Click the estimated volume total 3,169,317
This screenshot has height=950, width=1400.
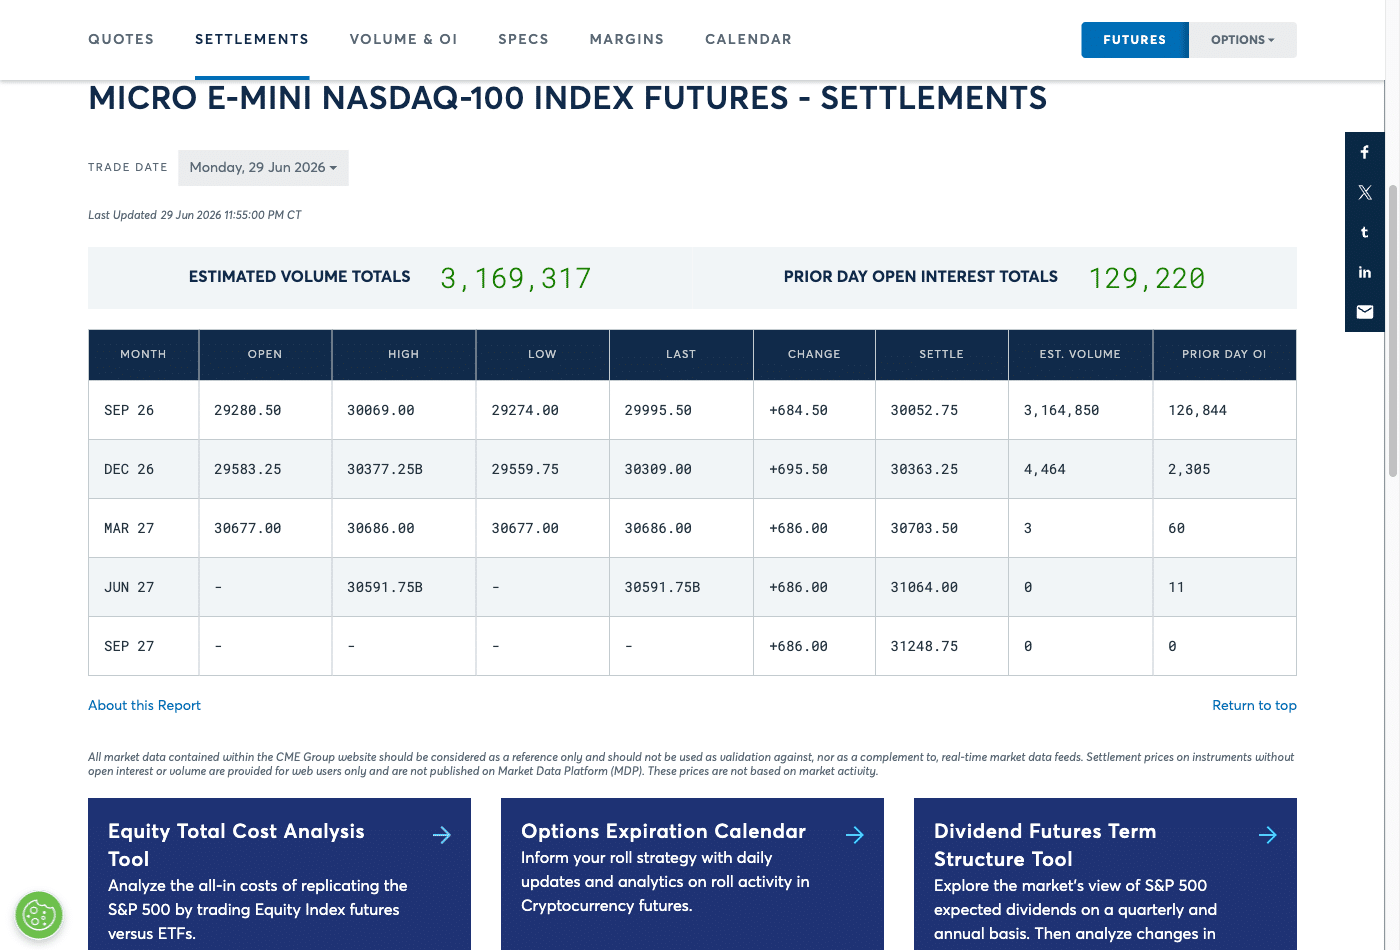pyautogui.click(x=516, y=278)
